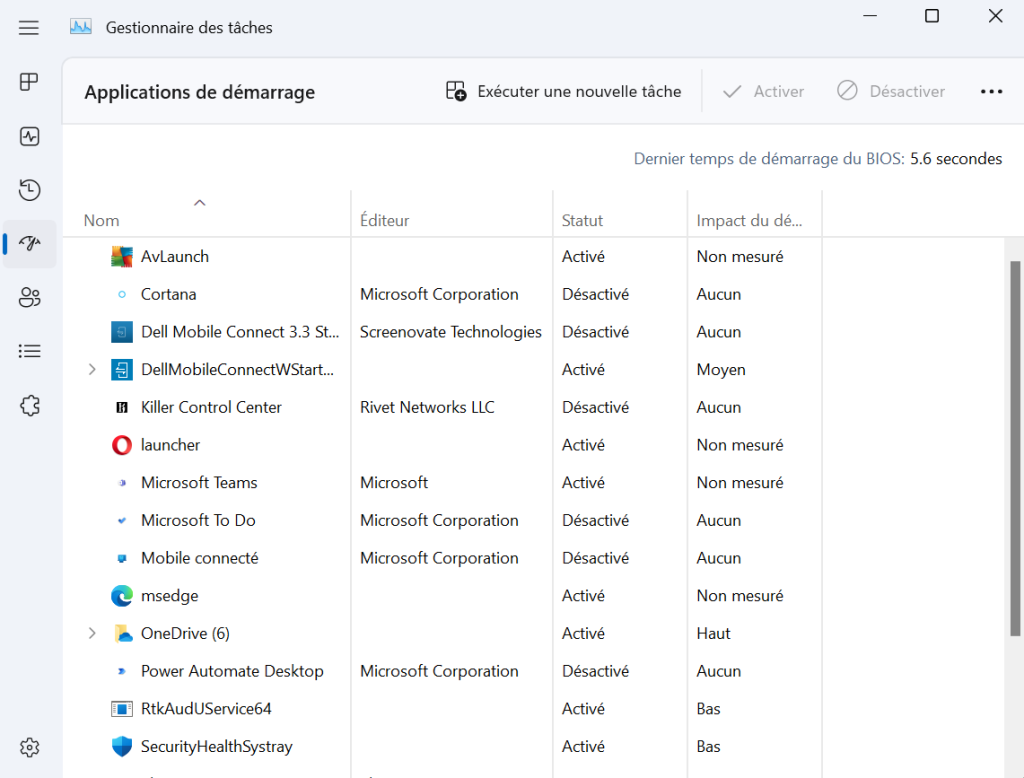The image size is (1024, 778).
Task: Open the more options ellipsis menu
Action: point(991,91)
